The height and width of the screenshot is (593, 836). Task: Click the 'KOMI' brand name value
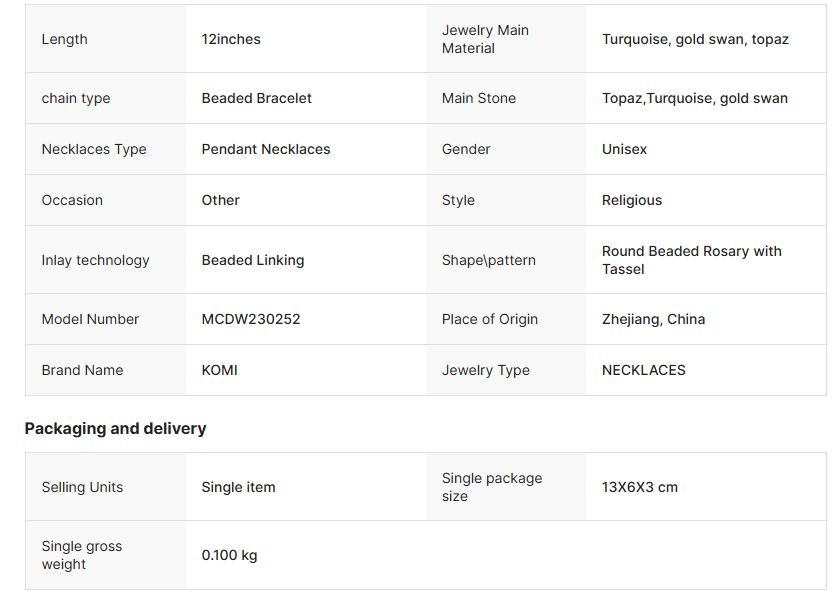pyautogui.click(x=220, y=370)
